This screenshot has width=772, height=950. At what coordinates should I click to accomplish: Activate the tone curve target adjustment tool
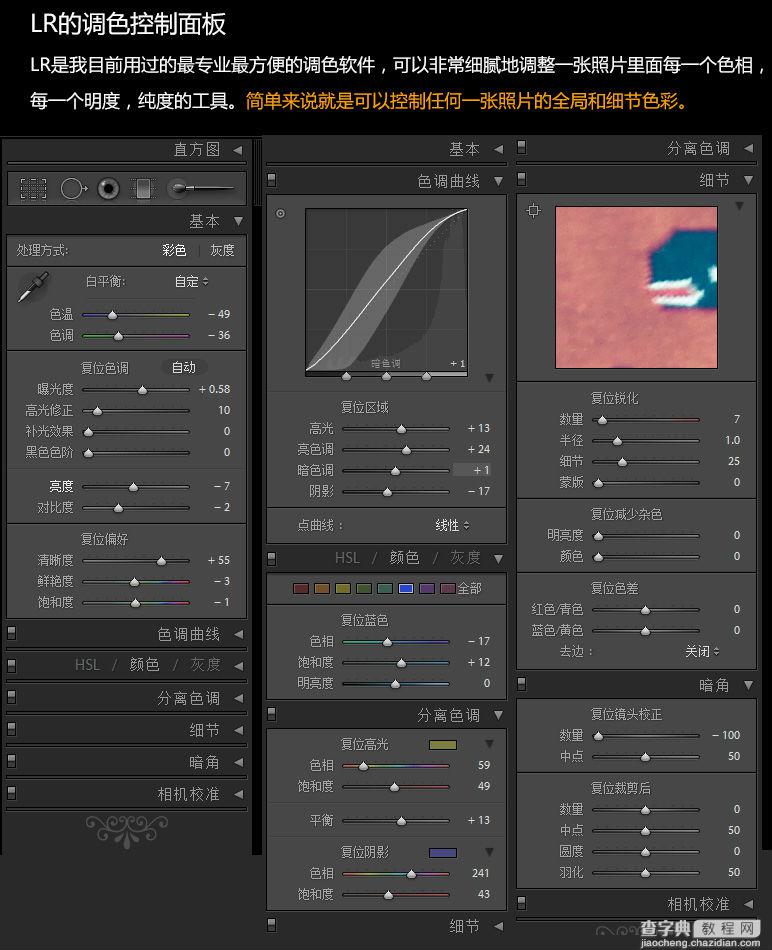click(281, 213)
